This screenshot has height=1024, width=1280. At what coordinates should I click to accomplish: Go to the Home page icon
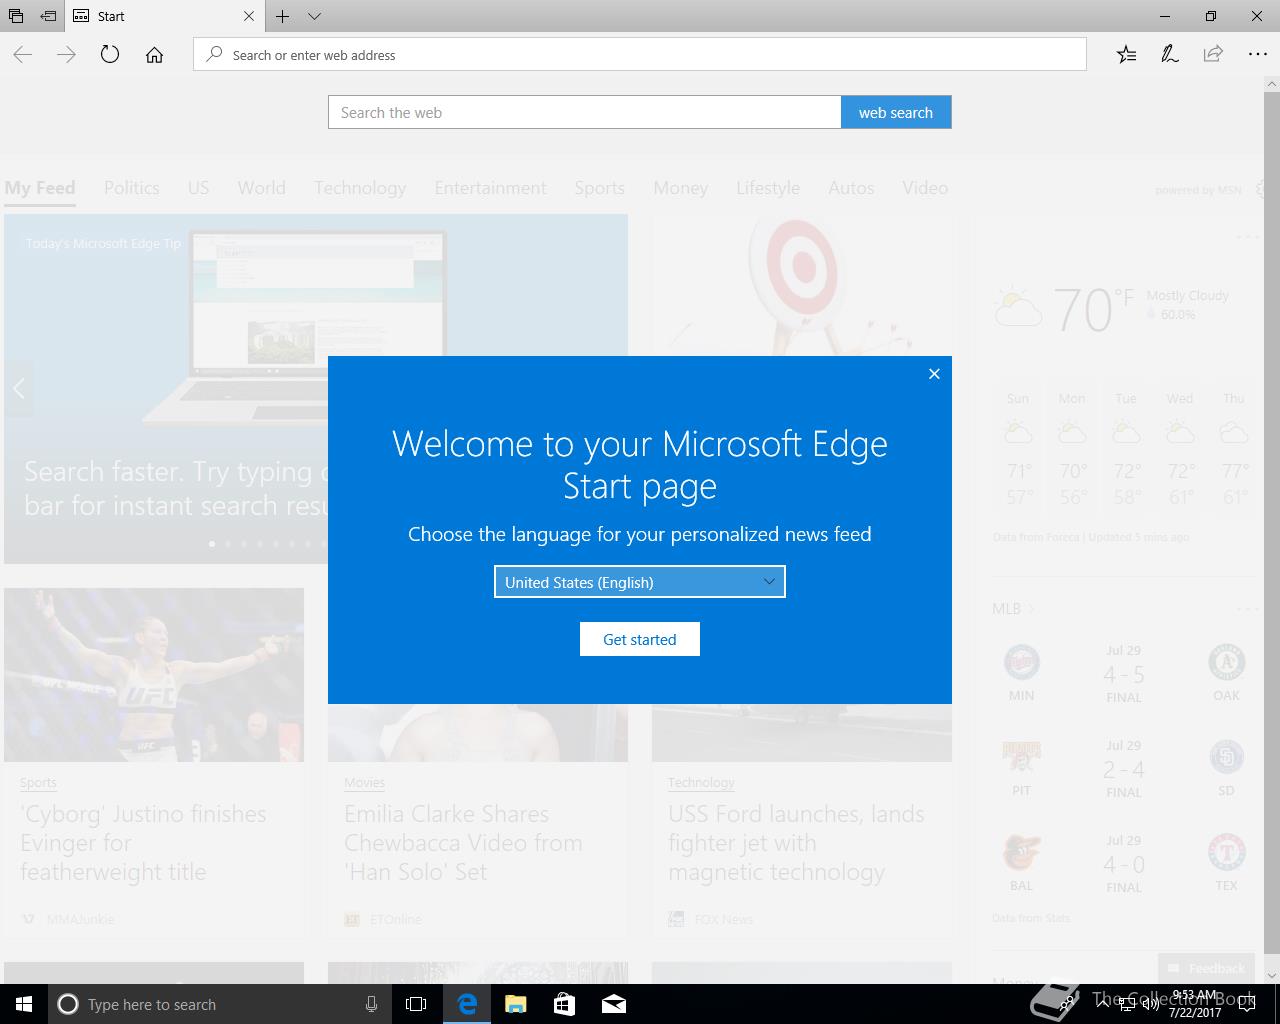click(154, 55)
